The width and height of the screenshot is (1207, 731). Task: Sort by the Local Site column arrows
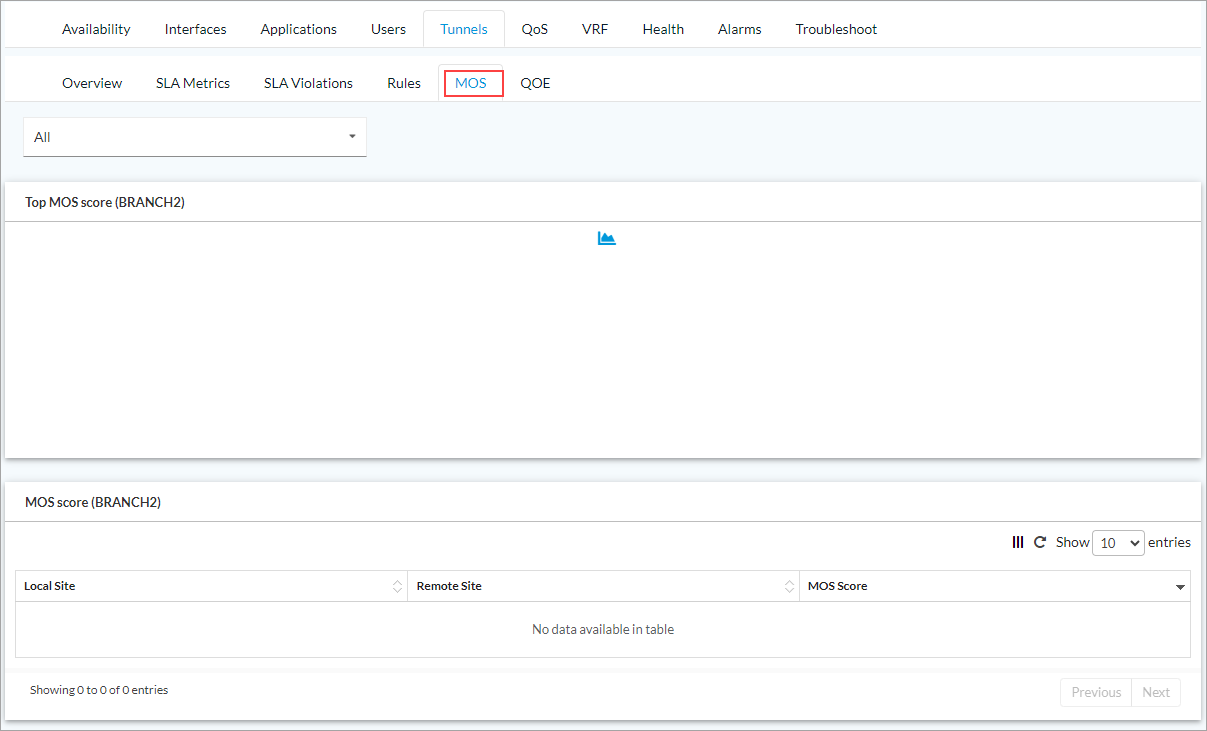pyautogui.click(x=397, y=586)
